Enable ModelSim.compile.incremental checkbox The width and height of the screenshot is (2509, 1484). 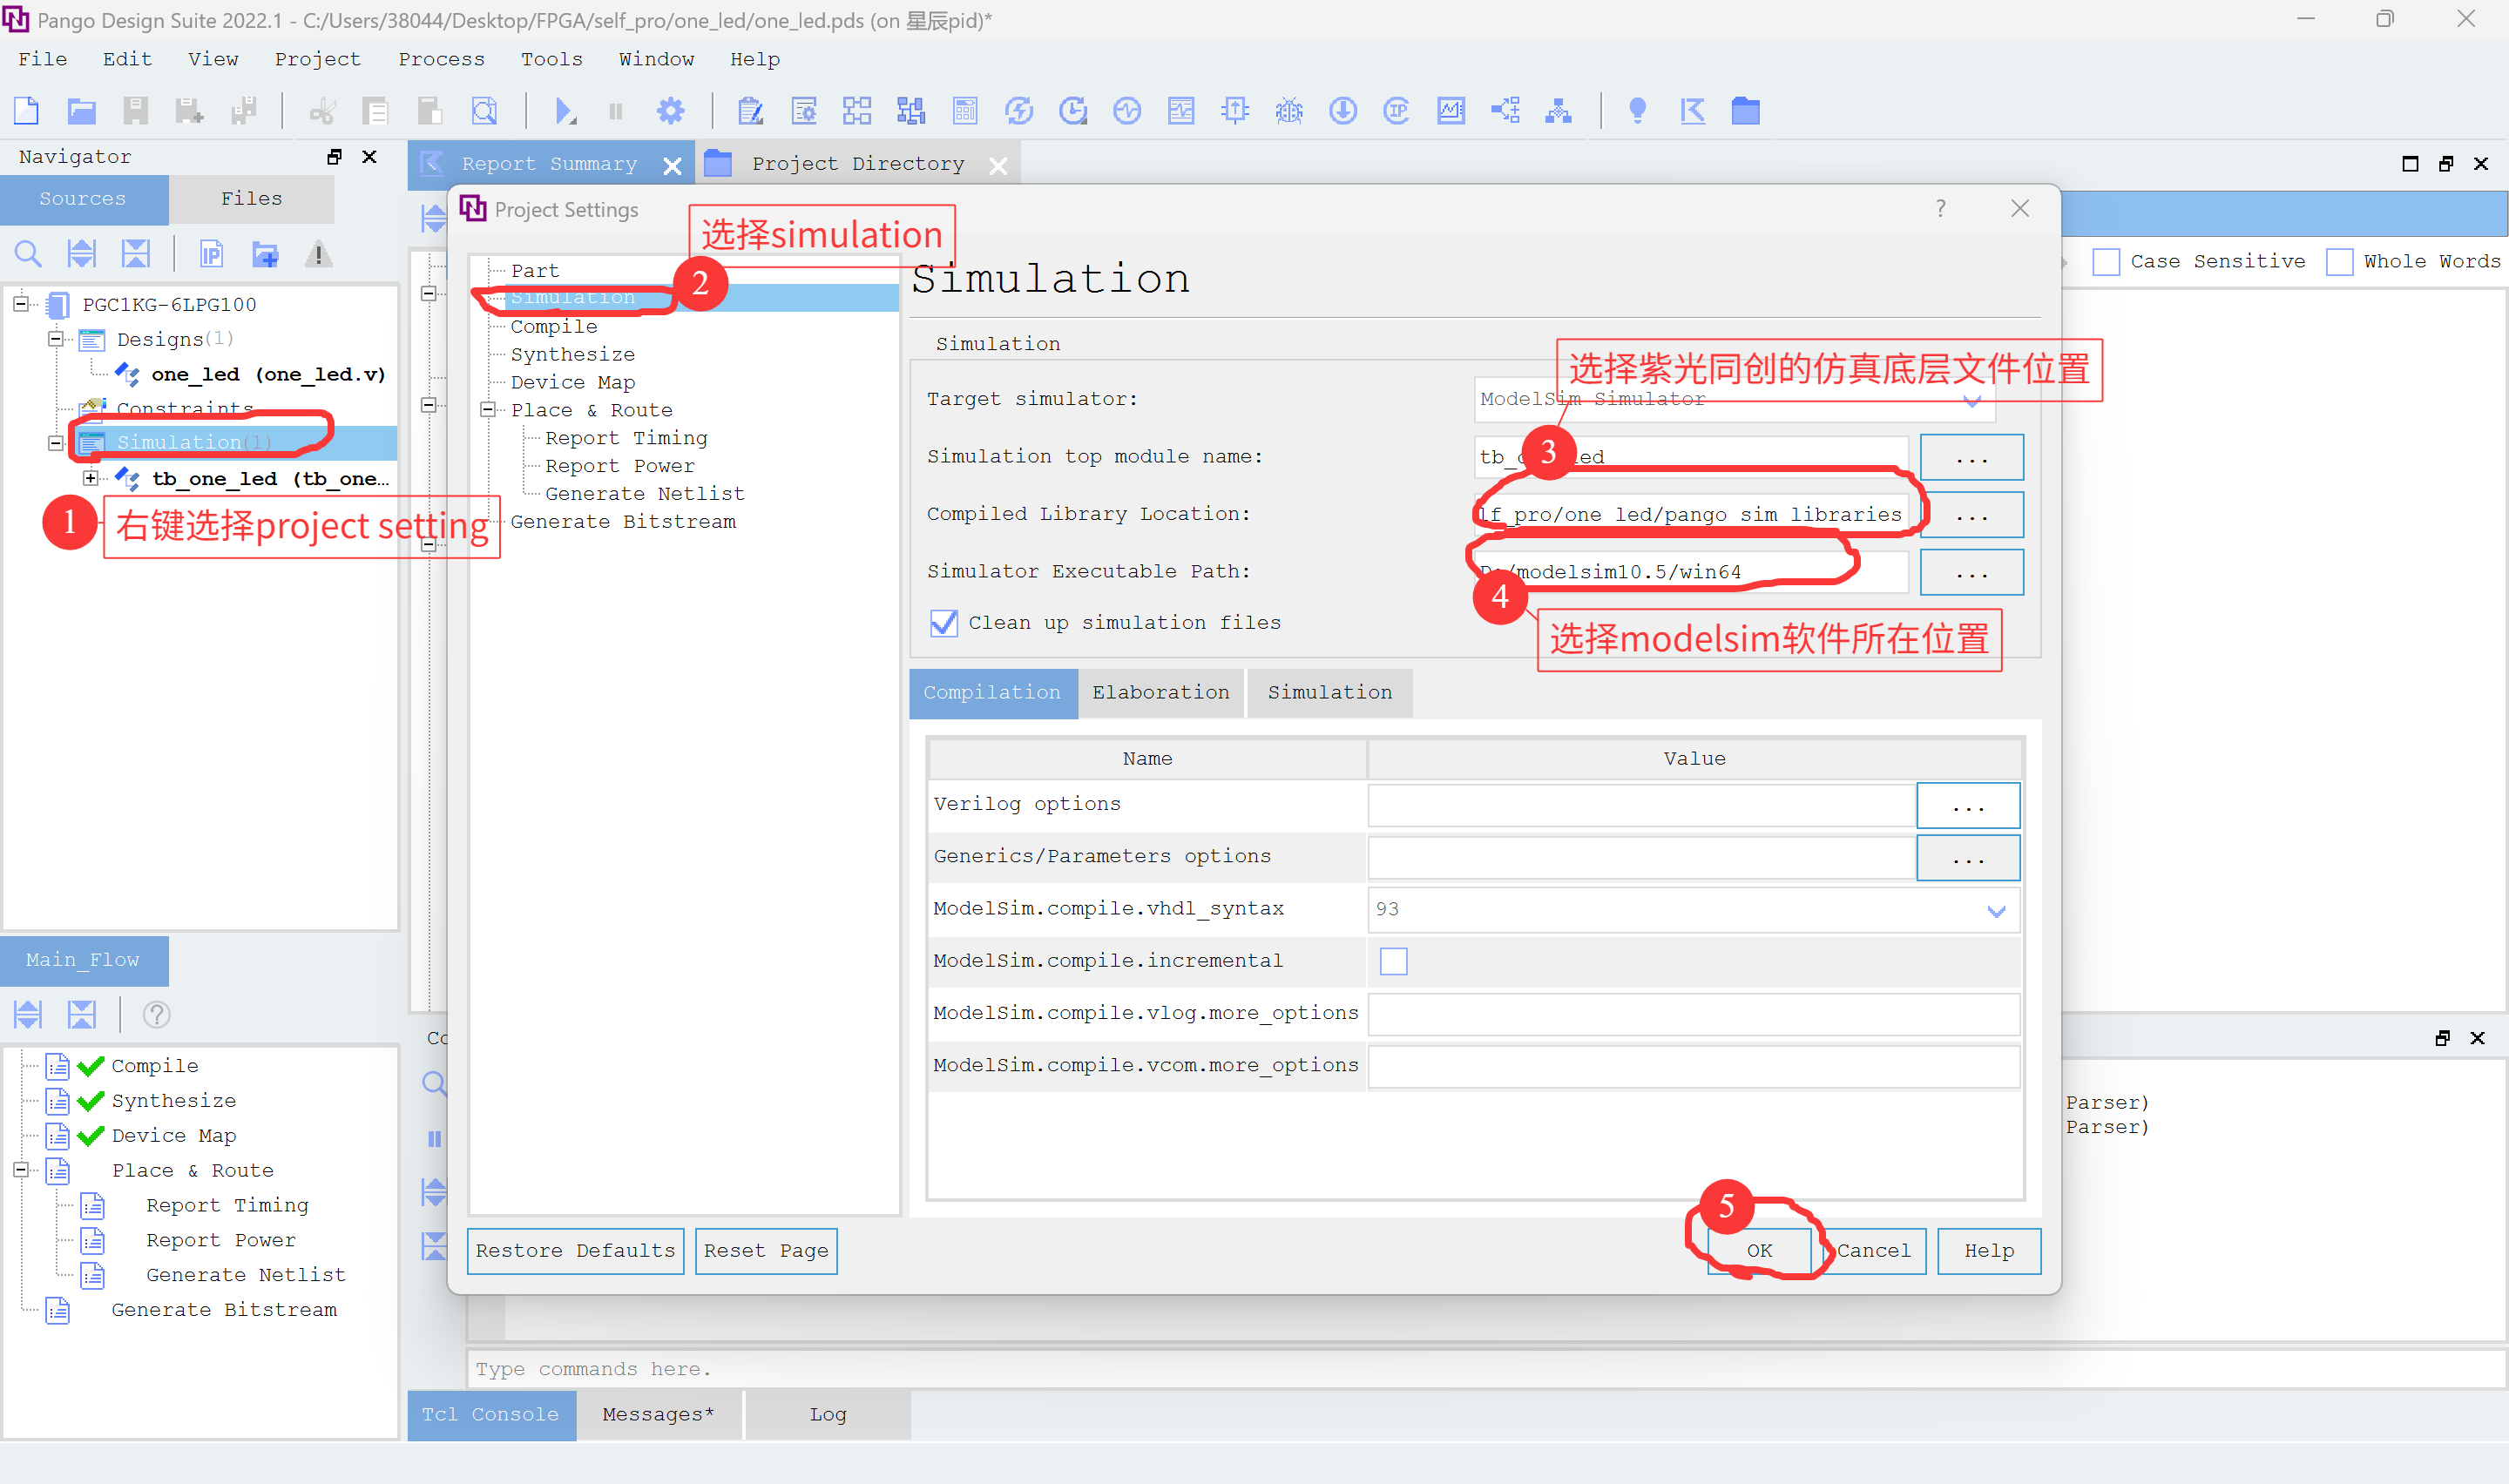[1393, 961]
